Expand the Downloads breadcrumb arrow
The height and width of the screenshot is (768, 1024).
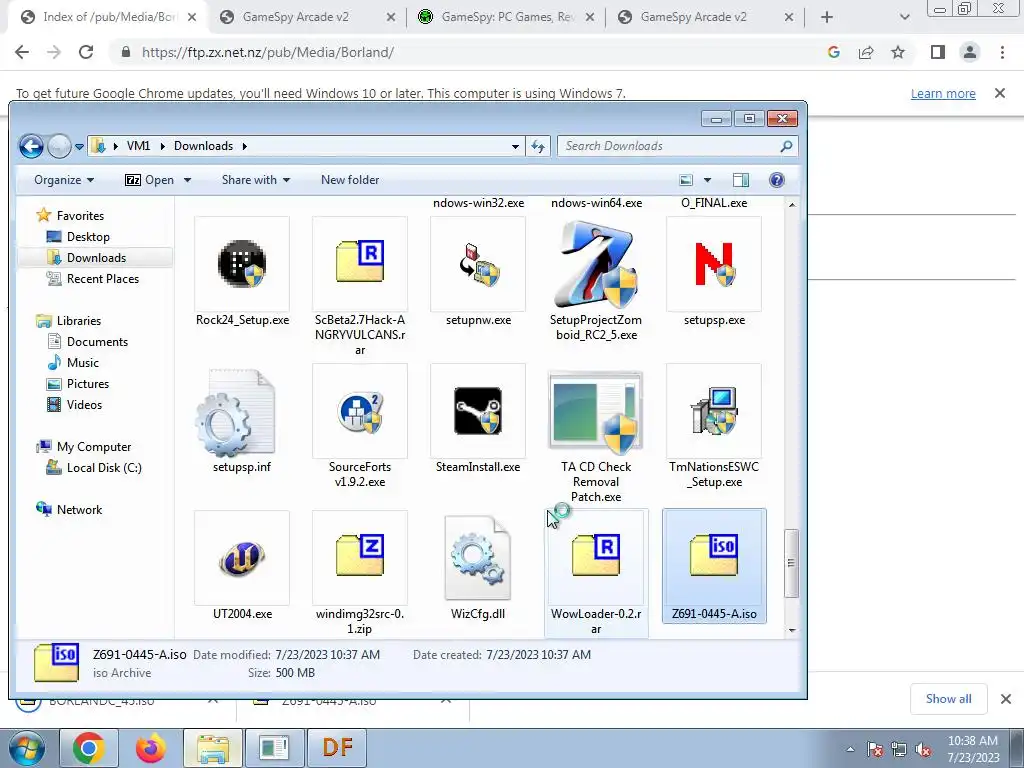[244, 146]
